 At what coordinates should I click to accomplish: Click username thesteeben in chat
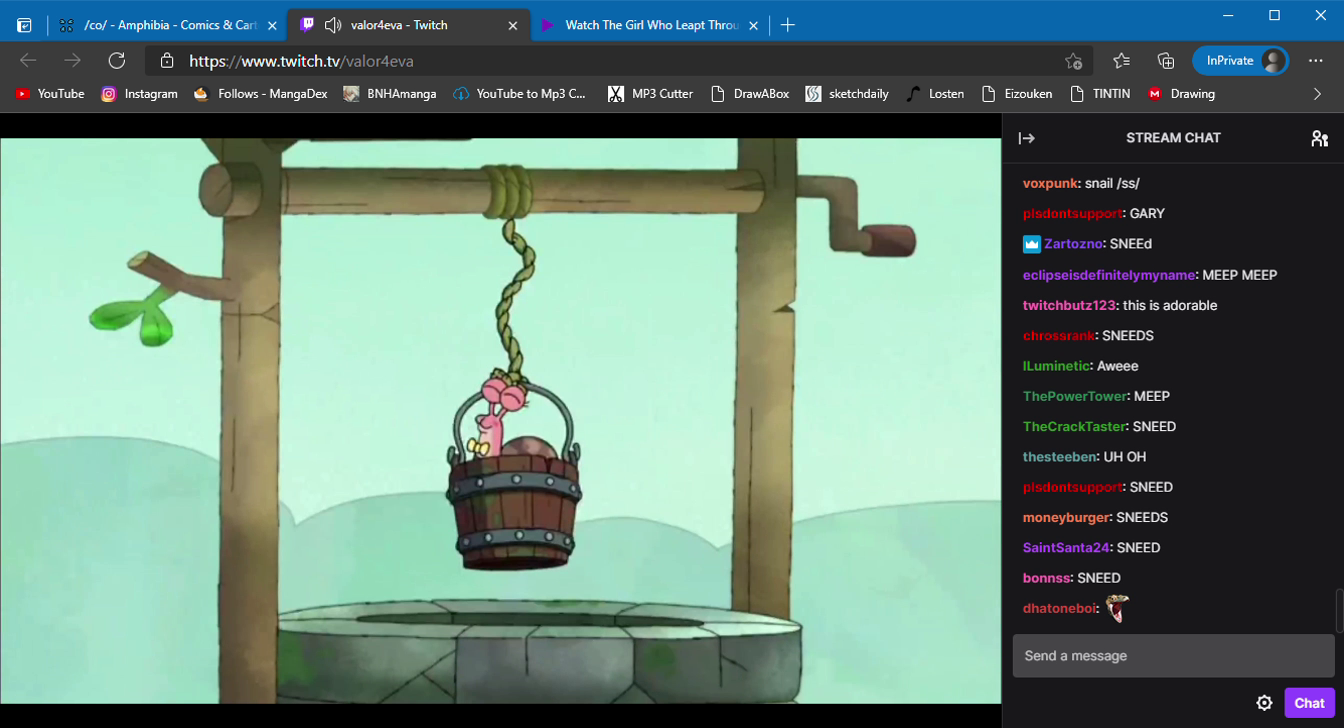(x=1059, y=457)
